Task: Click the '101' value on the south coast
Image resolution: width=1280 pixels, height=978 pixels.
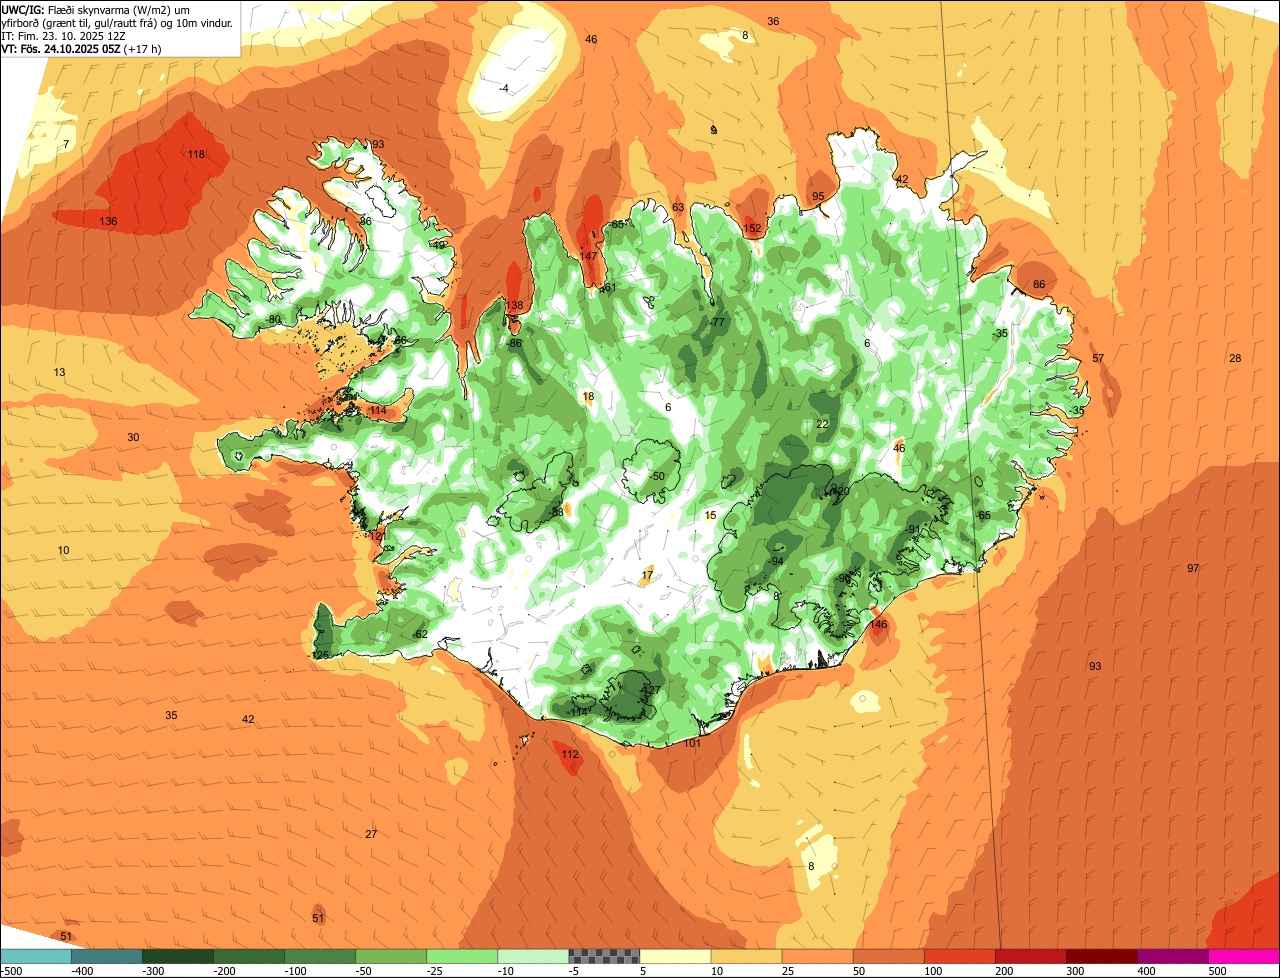Action: click(692, 743)
